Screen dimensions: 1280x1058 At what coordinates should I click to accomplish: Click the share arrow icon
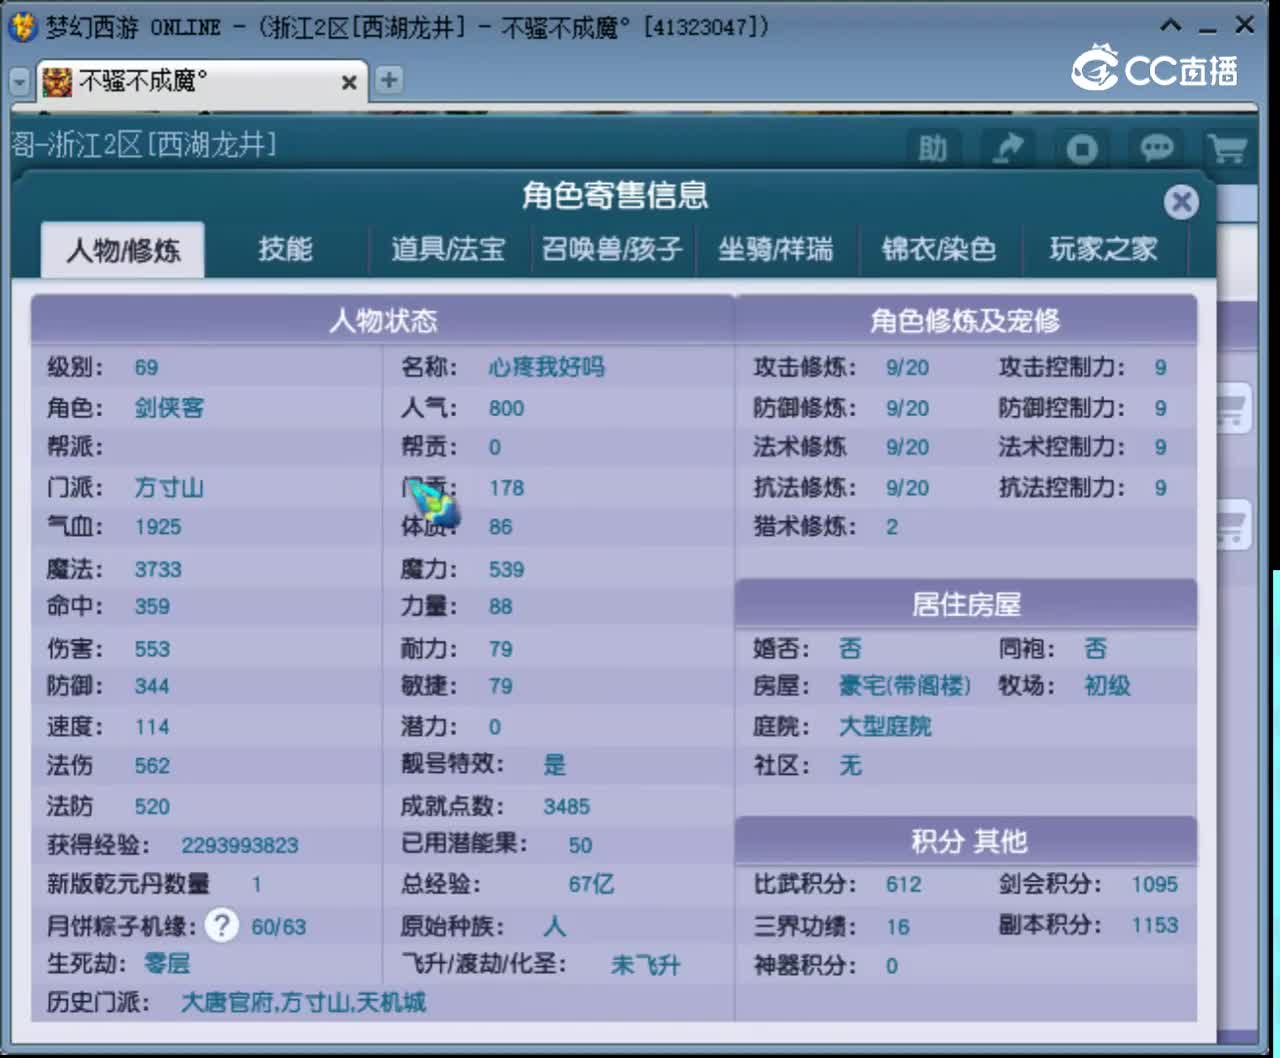tap(1007, 149)
